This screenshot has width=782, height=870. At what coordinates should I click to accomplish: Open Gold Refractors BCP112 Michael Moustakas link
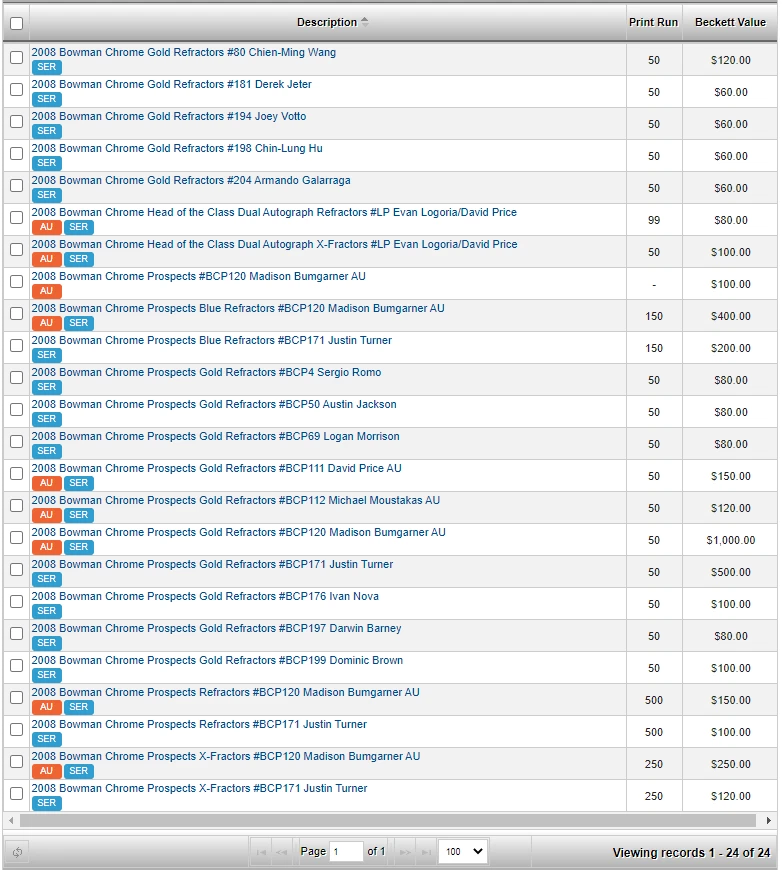(x=236, y=500)
